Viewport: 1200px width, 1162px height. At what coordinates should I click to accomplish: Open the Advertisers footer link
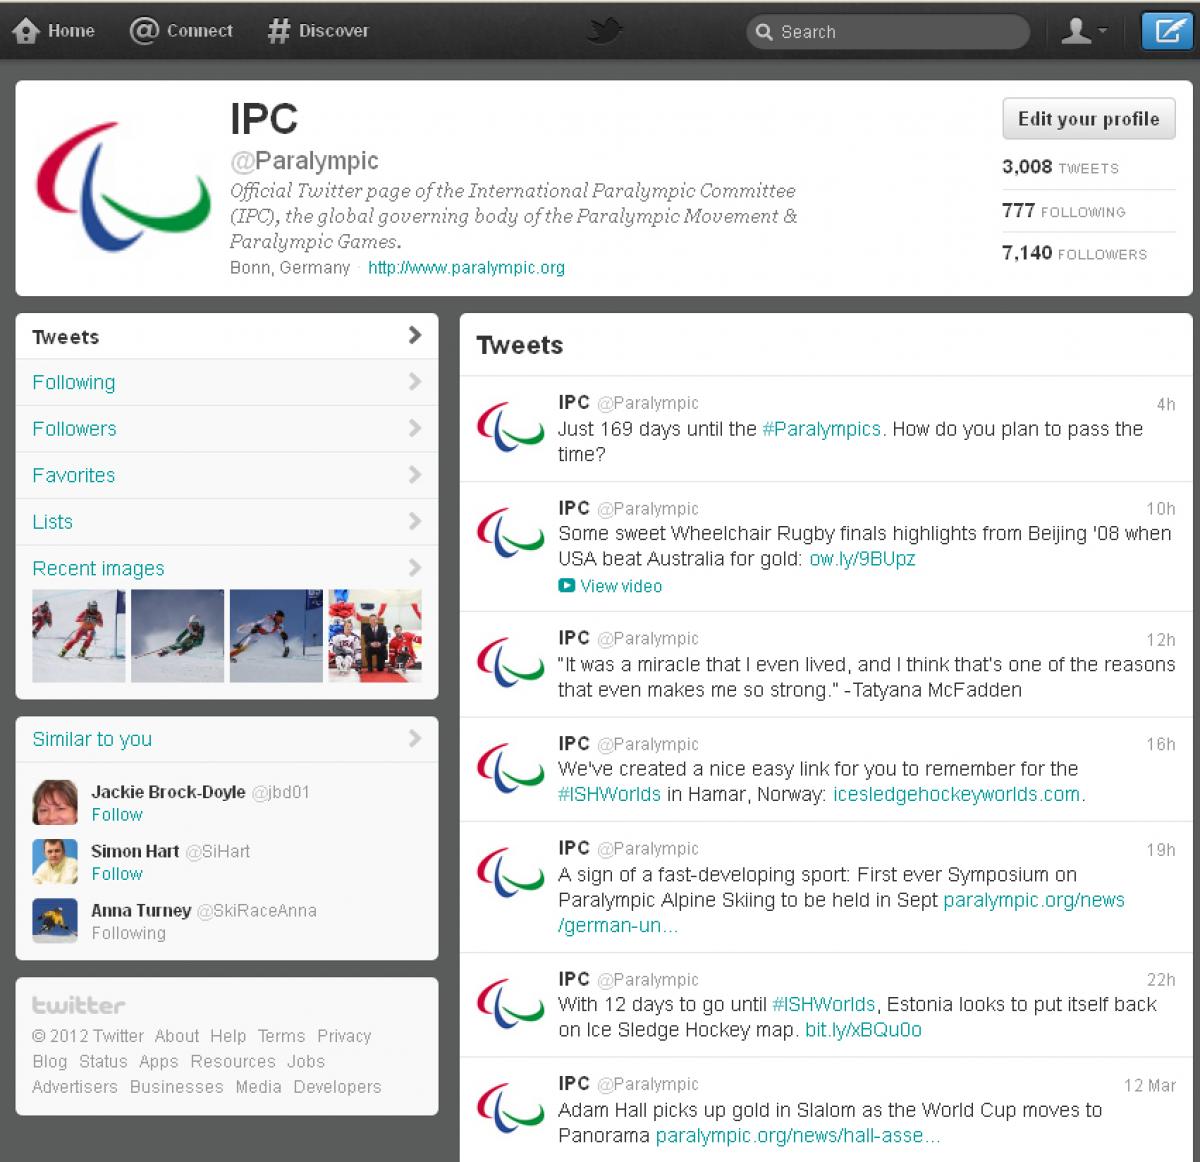click(x=75, y=1087)
